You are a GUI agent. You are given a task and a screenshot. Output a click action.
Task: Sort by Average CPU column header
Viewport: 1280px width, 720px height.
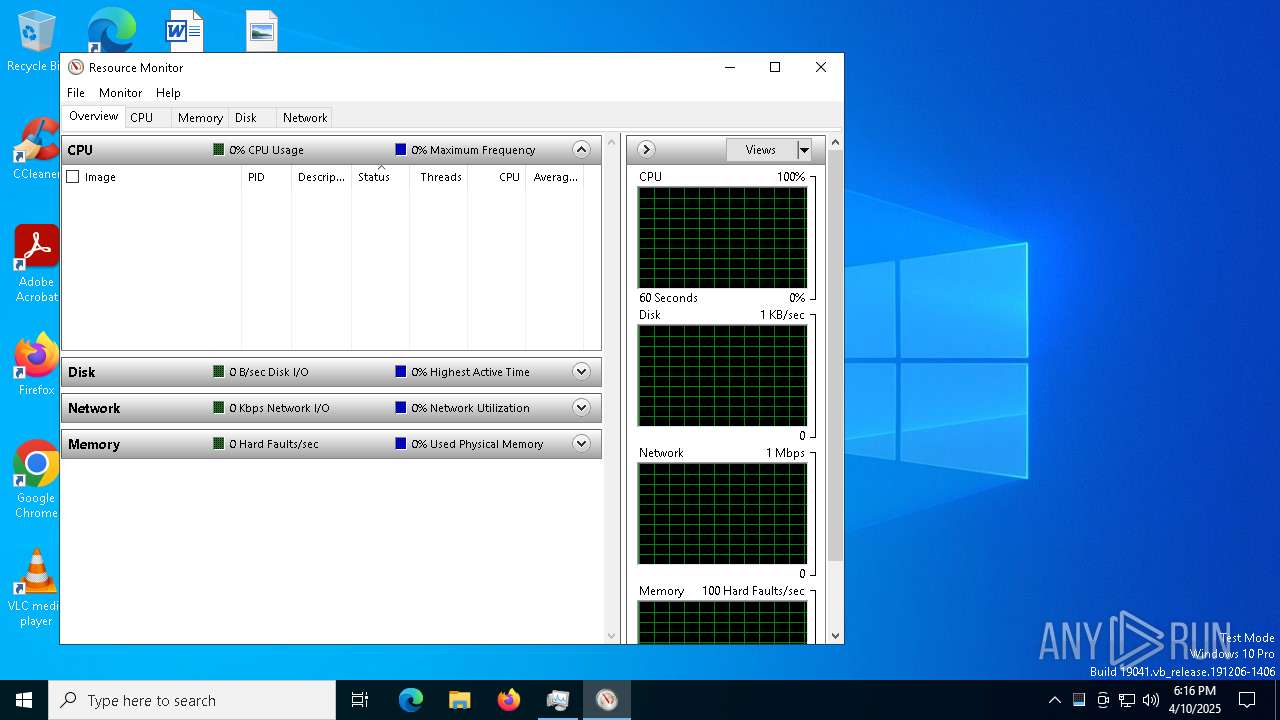[x=555, y=177]
